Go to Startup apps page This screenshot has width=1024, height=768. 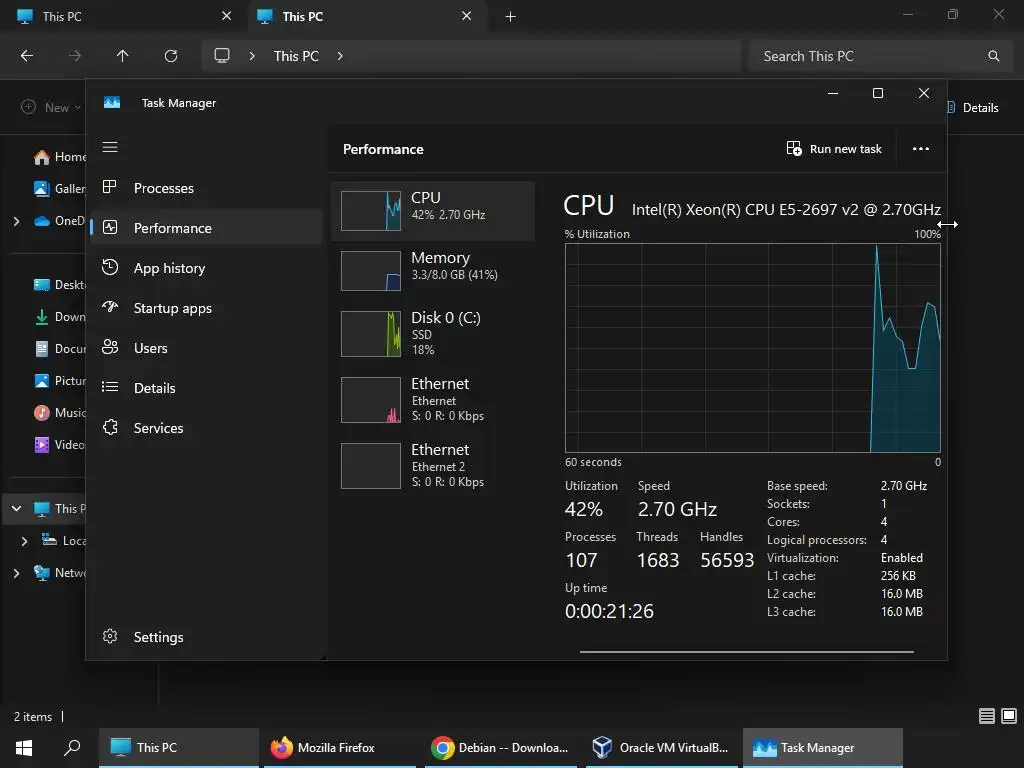pyautogui.click(x=206, y=308)
